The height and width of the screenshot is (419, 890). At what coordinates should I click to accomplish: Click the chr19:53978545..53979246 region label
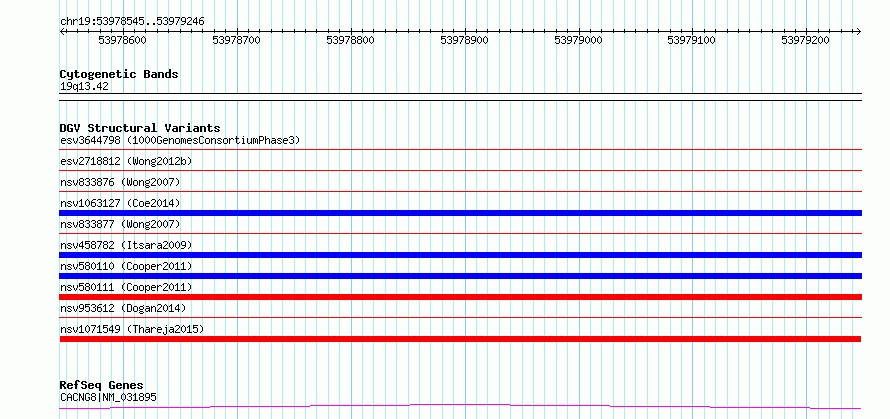[132, 22]
